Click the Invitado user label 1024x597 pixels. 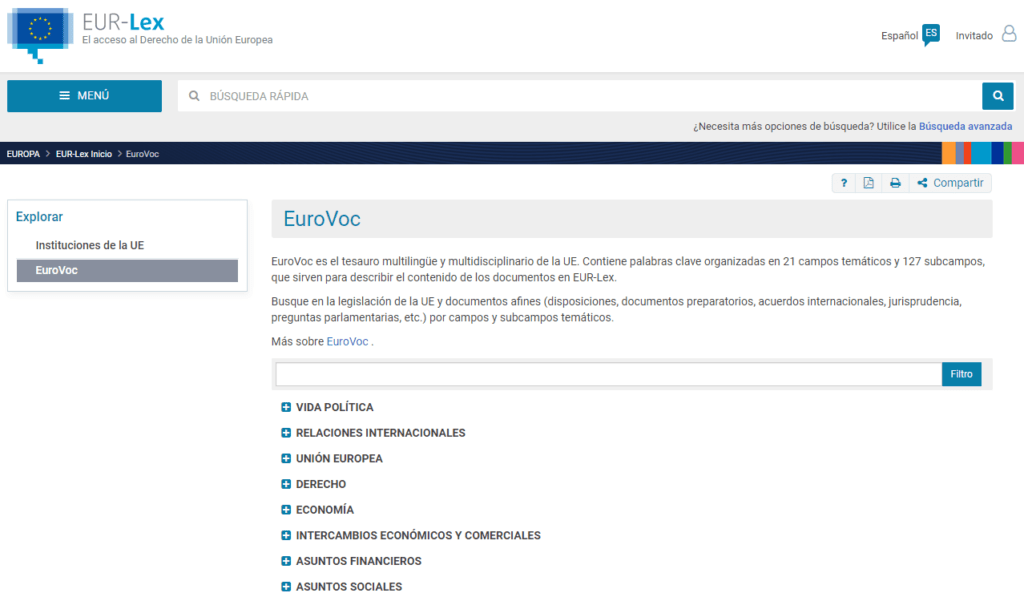click(974, 36)
